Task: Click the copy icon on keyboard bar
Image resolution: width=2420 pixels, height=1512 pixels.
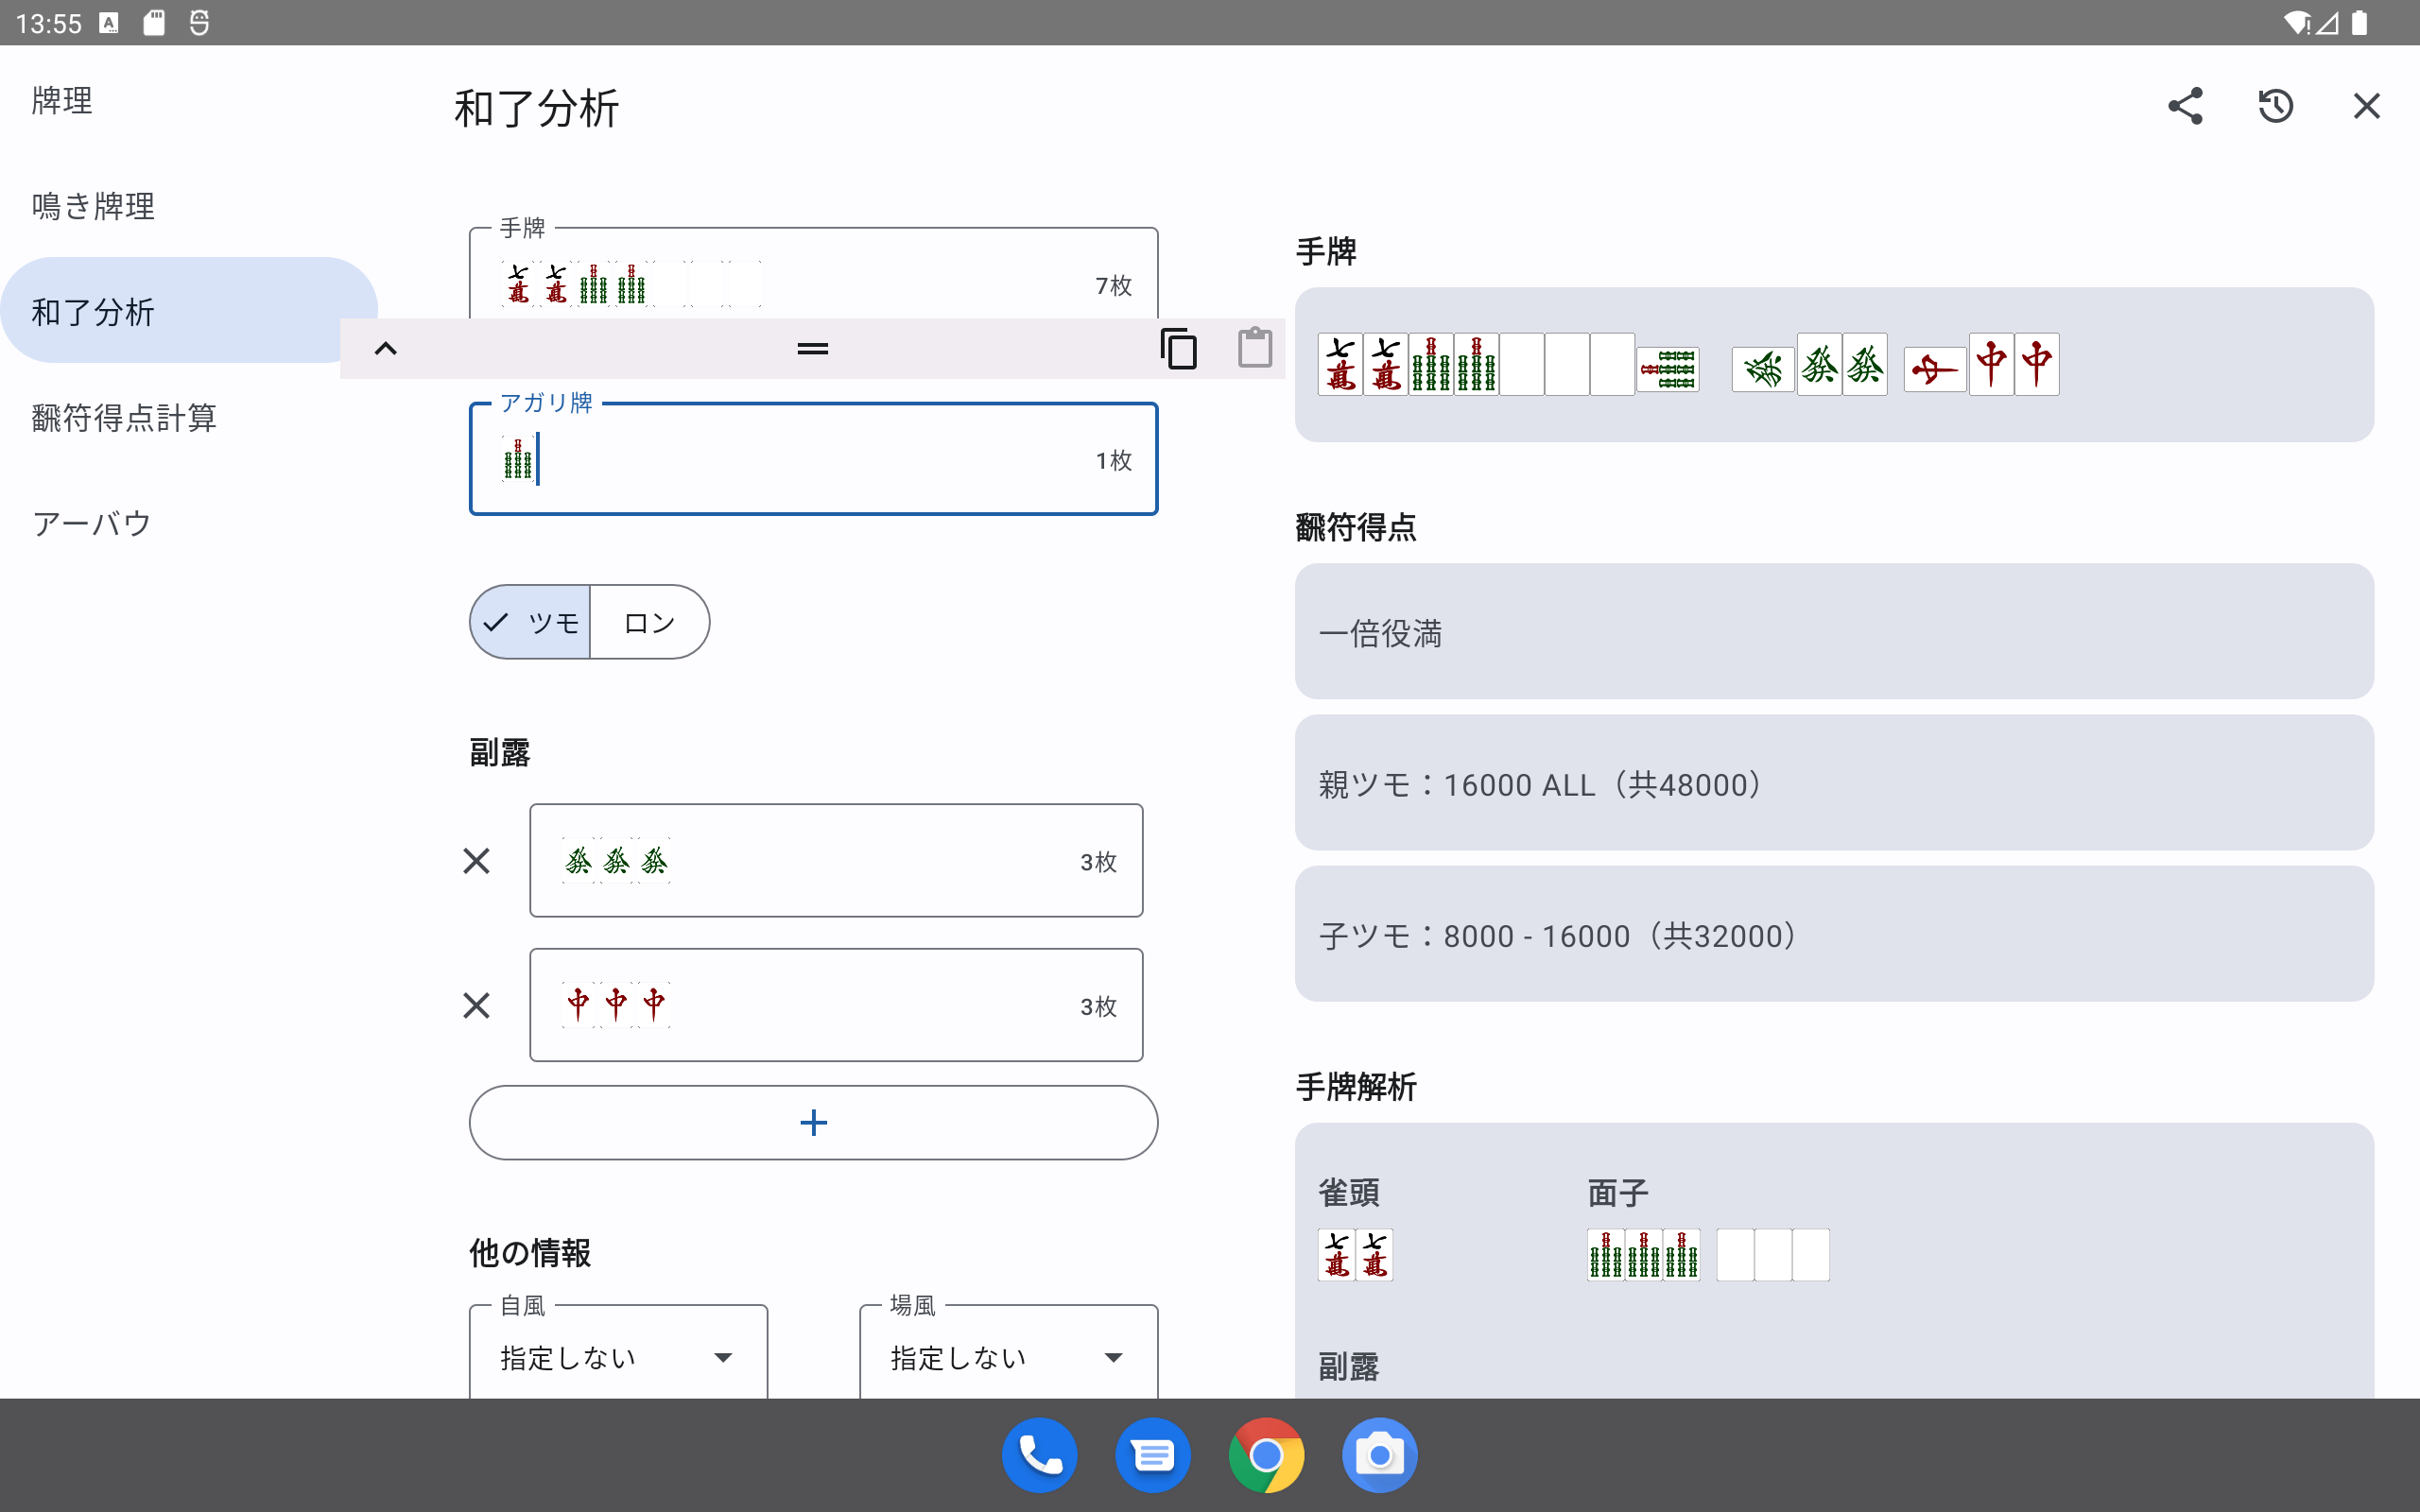Action: click(1178, 349)
